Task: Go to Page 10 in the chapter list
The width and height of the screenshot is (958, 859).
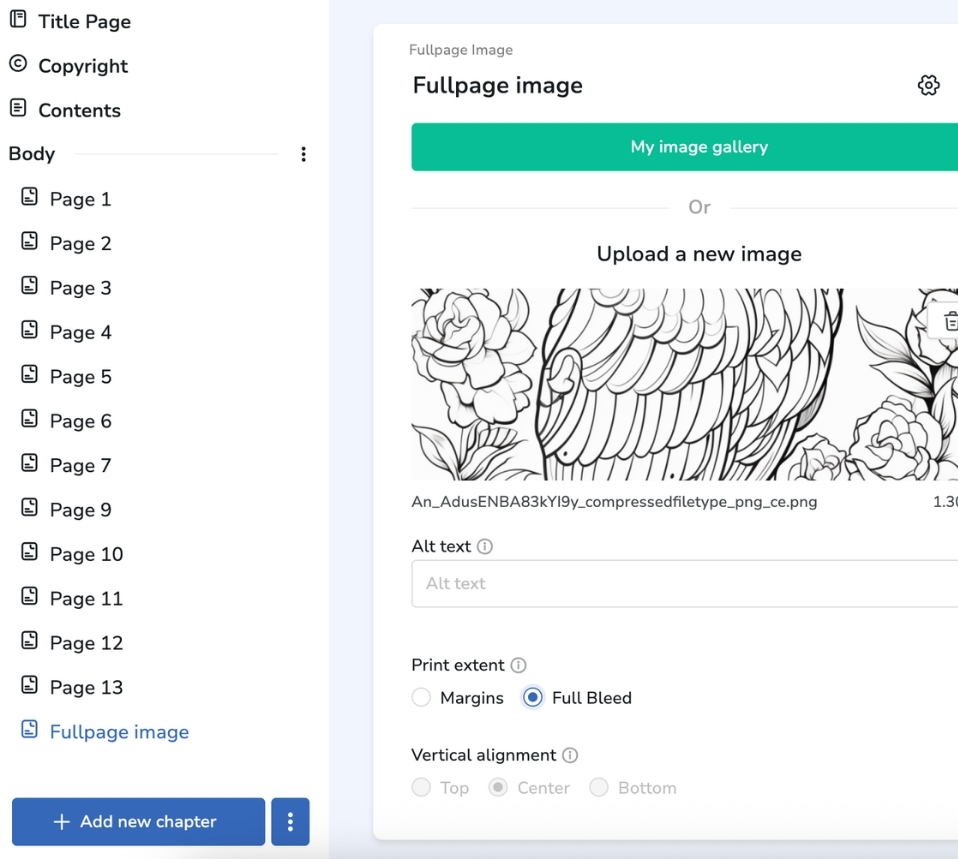Action: pyautogui.click(x=86, y=554)
